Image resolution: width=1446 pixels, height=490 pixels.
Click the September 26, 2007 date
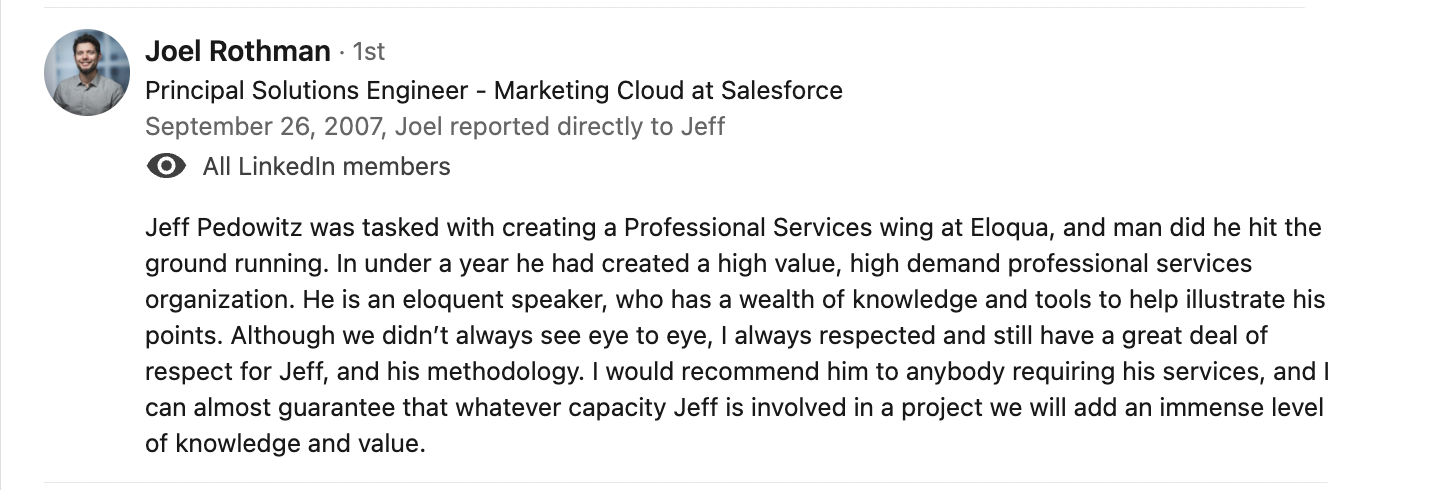pyautogui.click(x=266, y=127)
